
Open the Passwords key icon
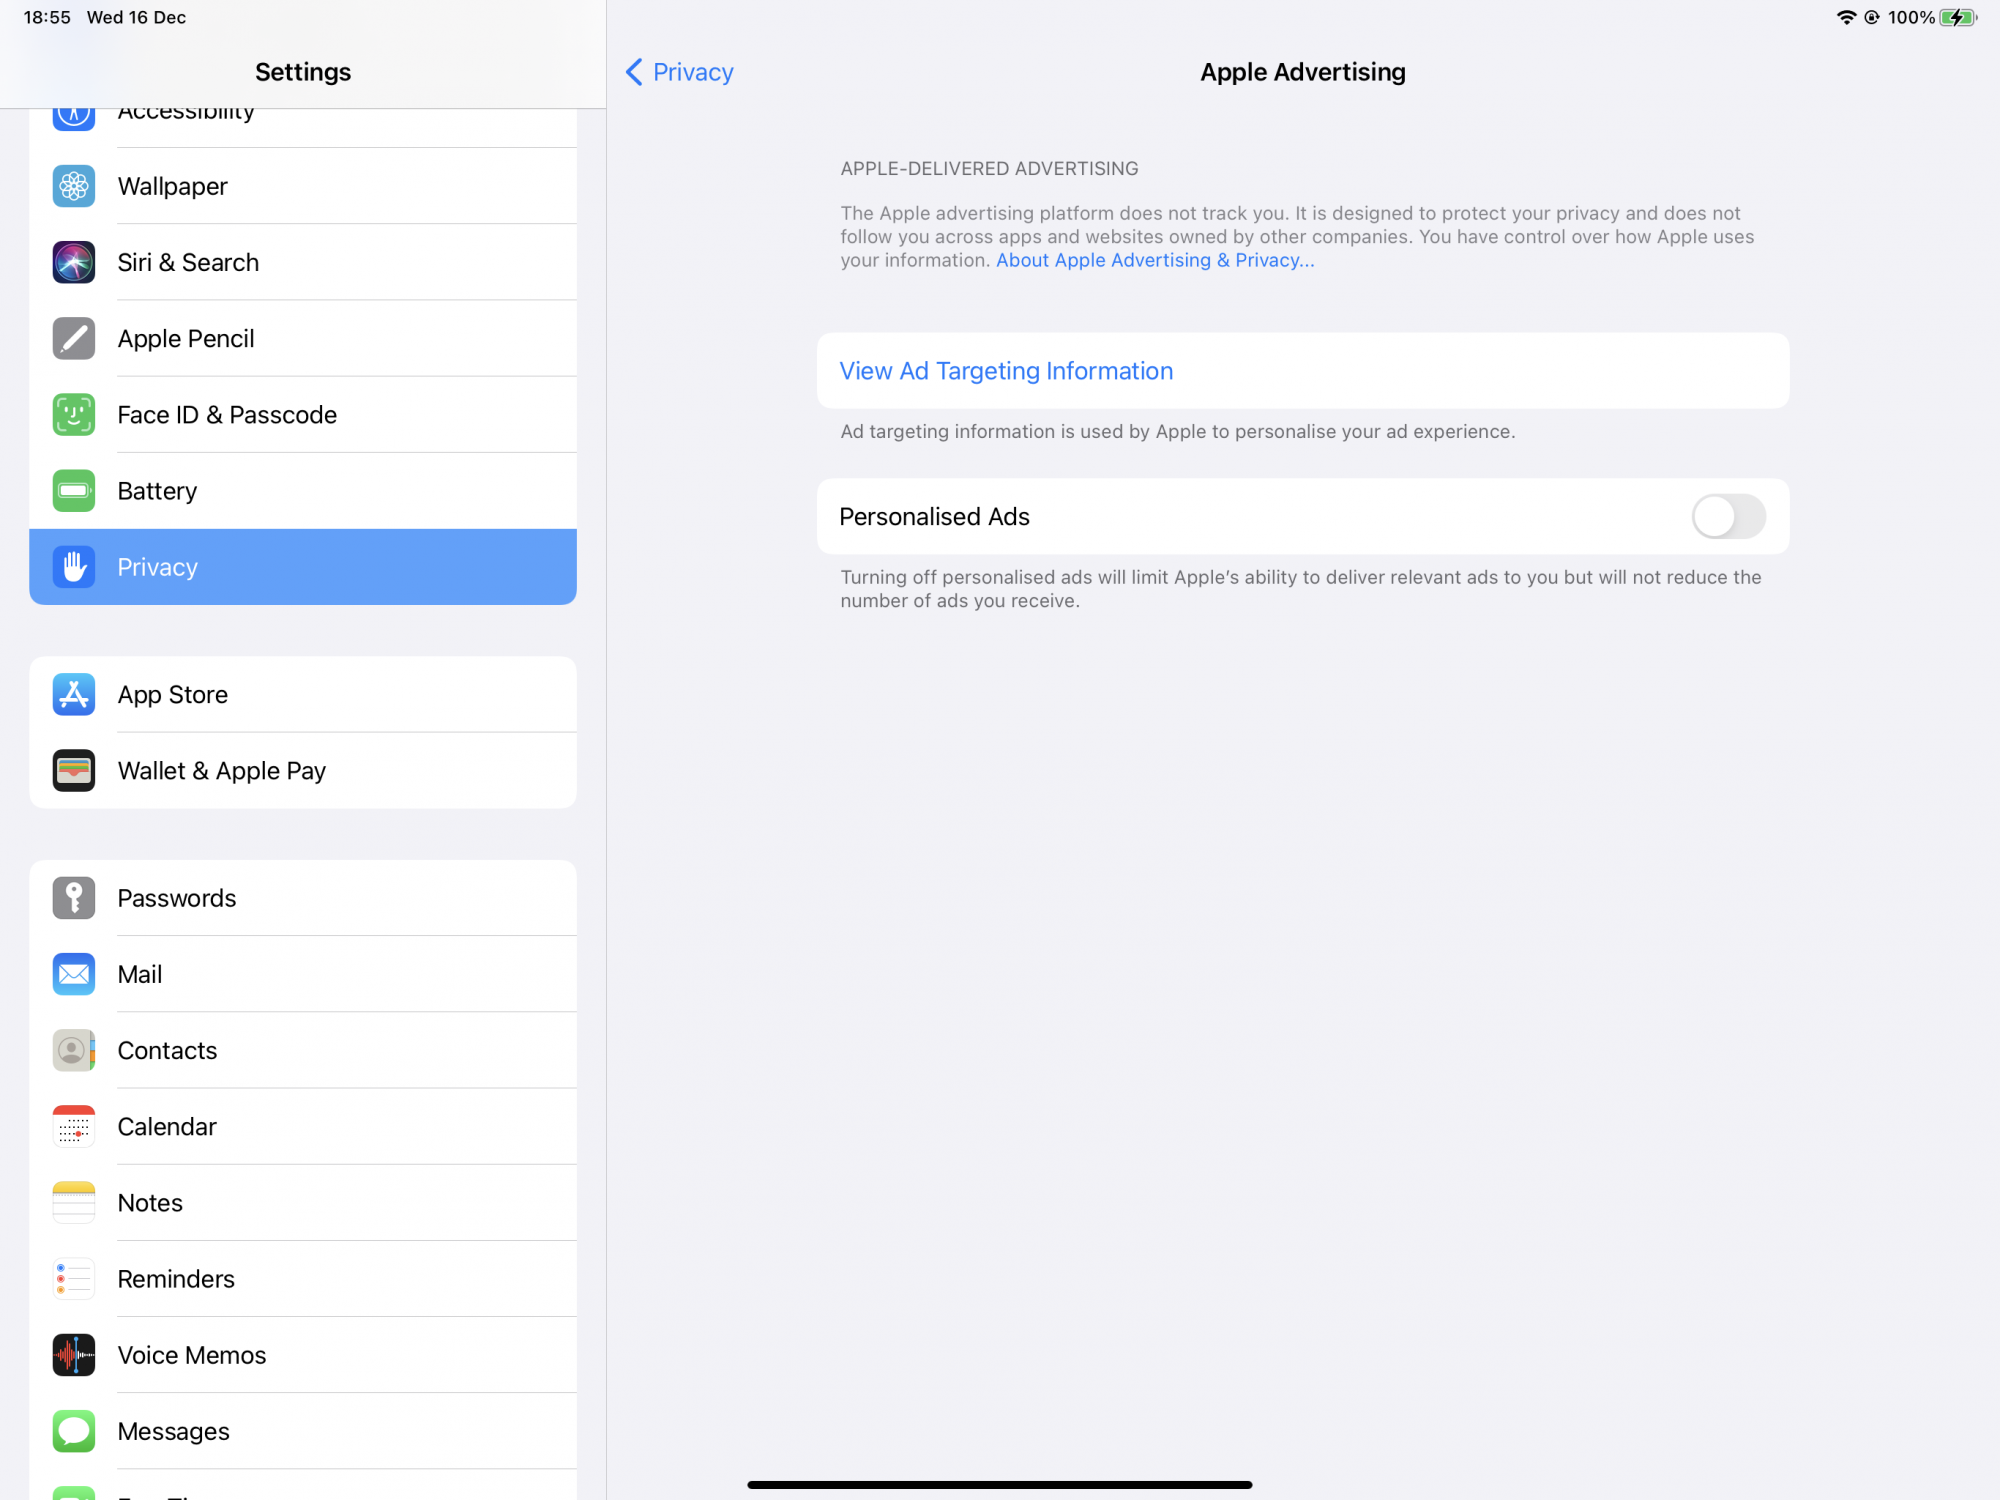click(x=74, y=898)
